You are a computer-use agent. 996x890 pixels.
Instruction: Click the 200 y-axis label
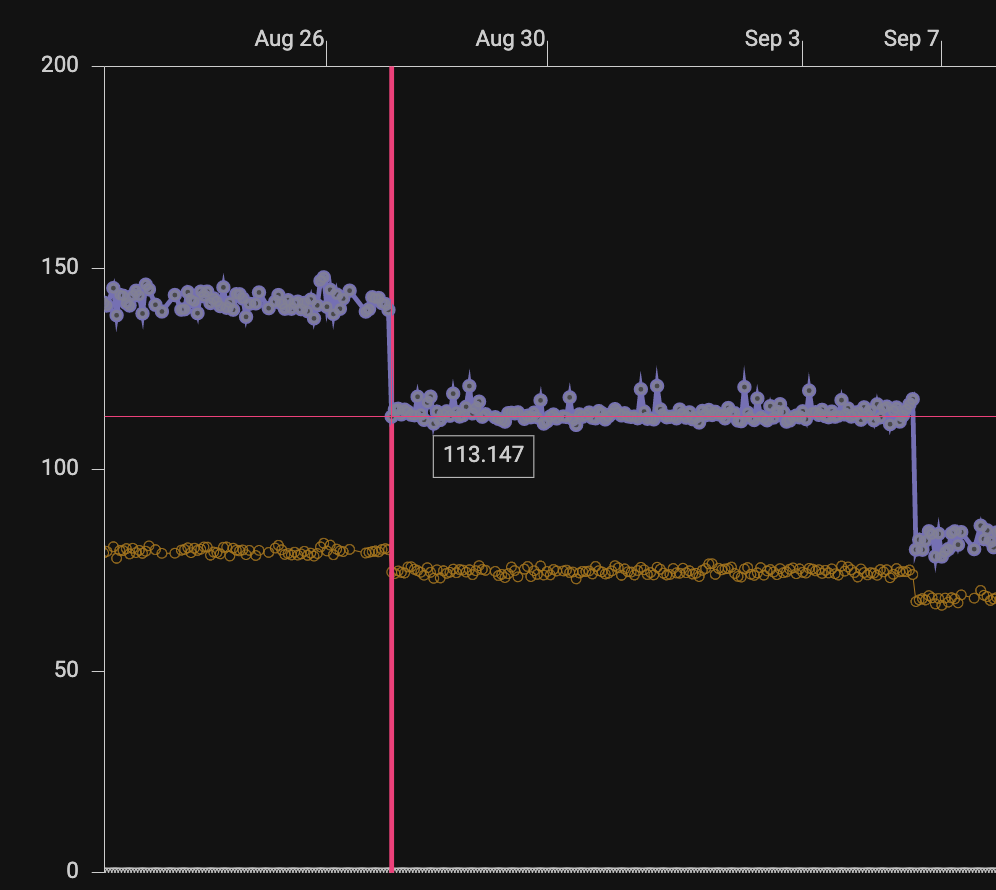[60, 65]
